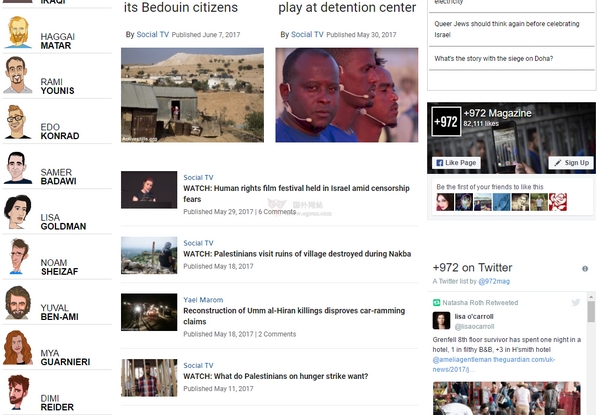Click Lisa Goldman's cartoon avatar
The height and width of the screenshot is (415, 600).
[17, 212]
